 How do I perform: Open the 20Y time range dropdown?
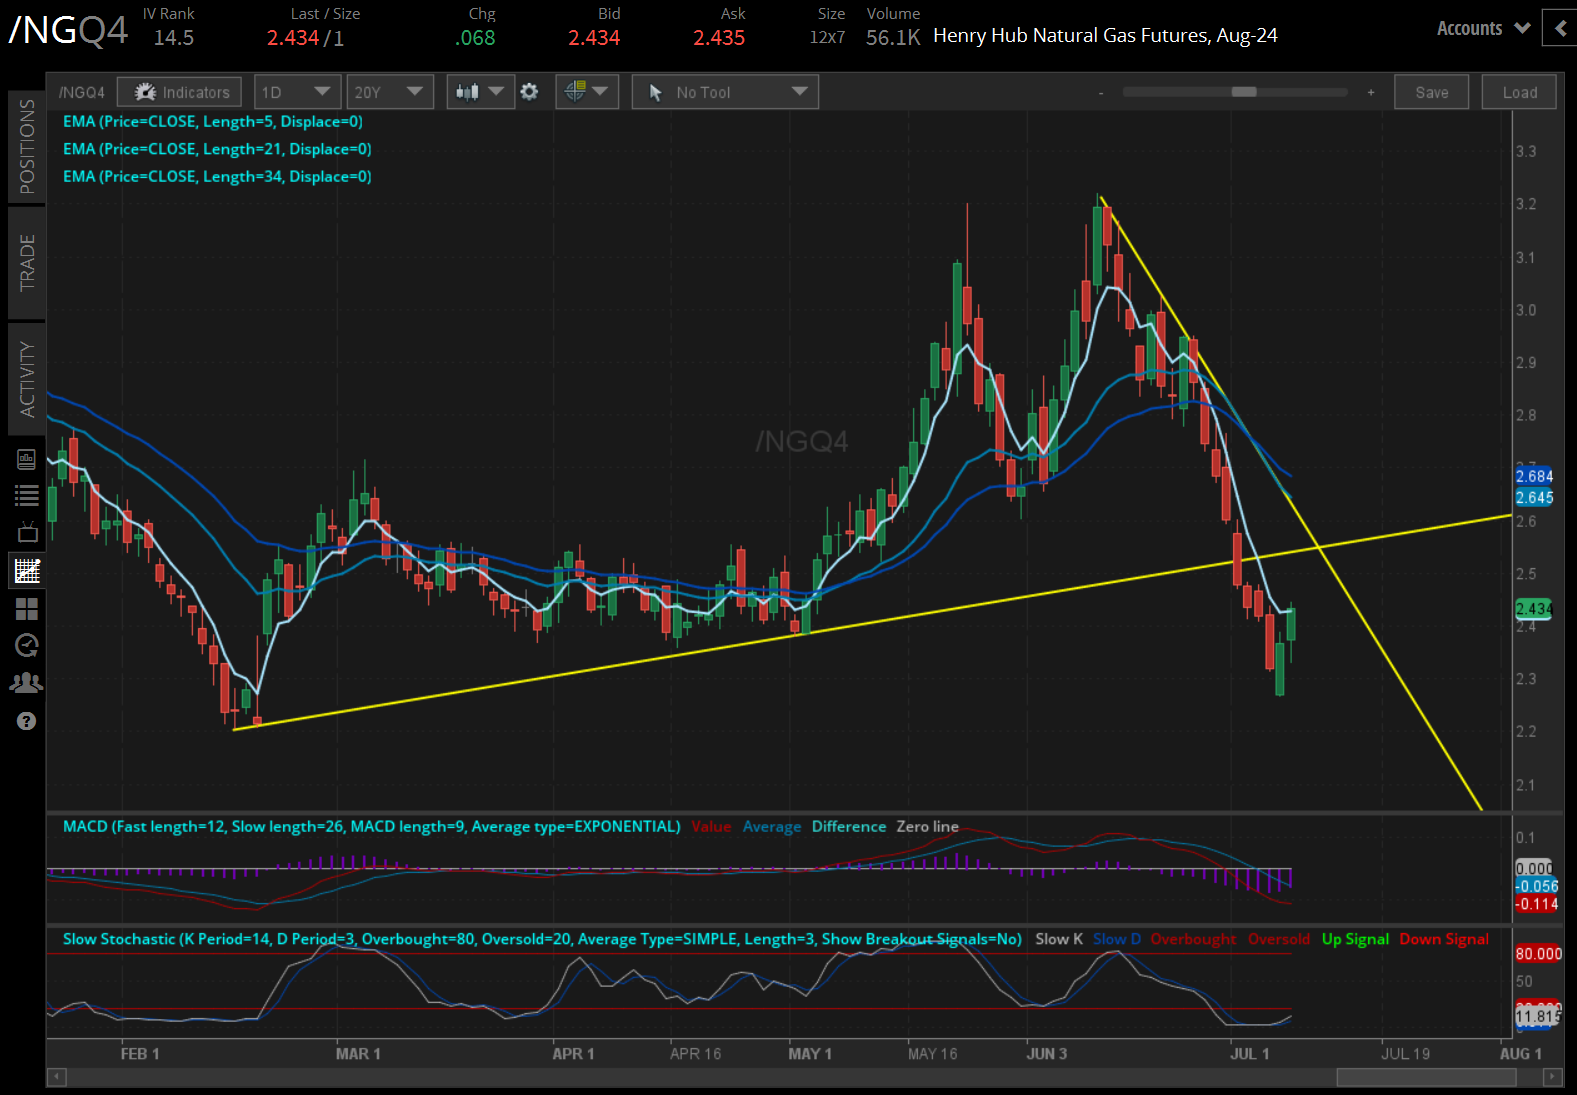coord(389,92)
